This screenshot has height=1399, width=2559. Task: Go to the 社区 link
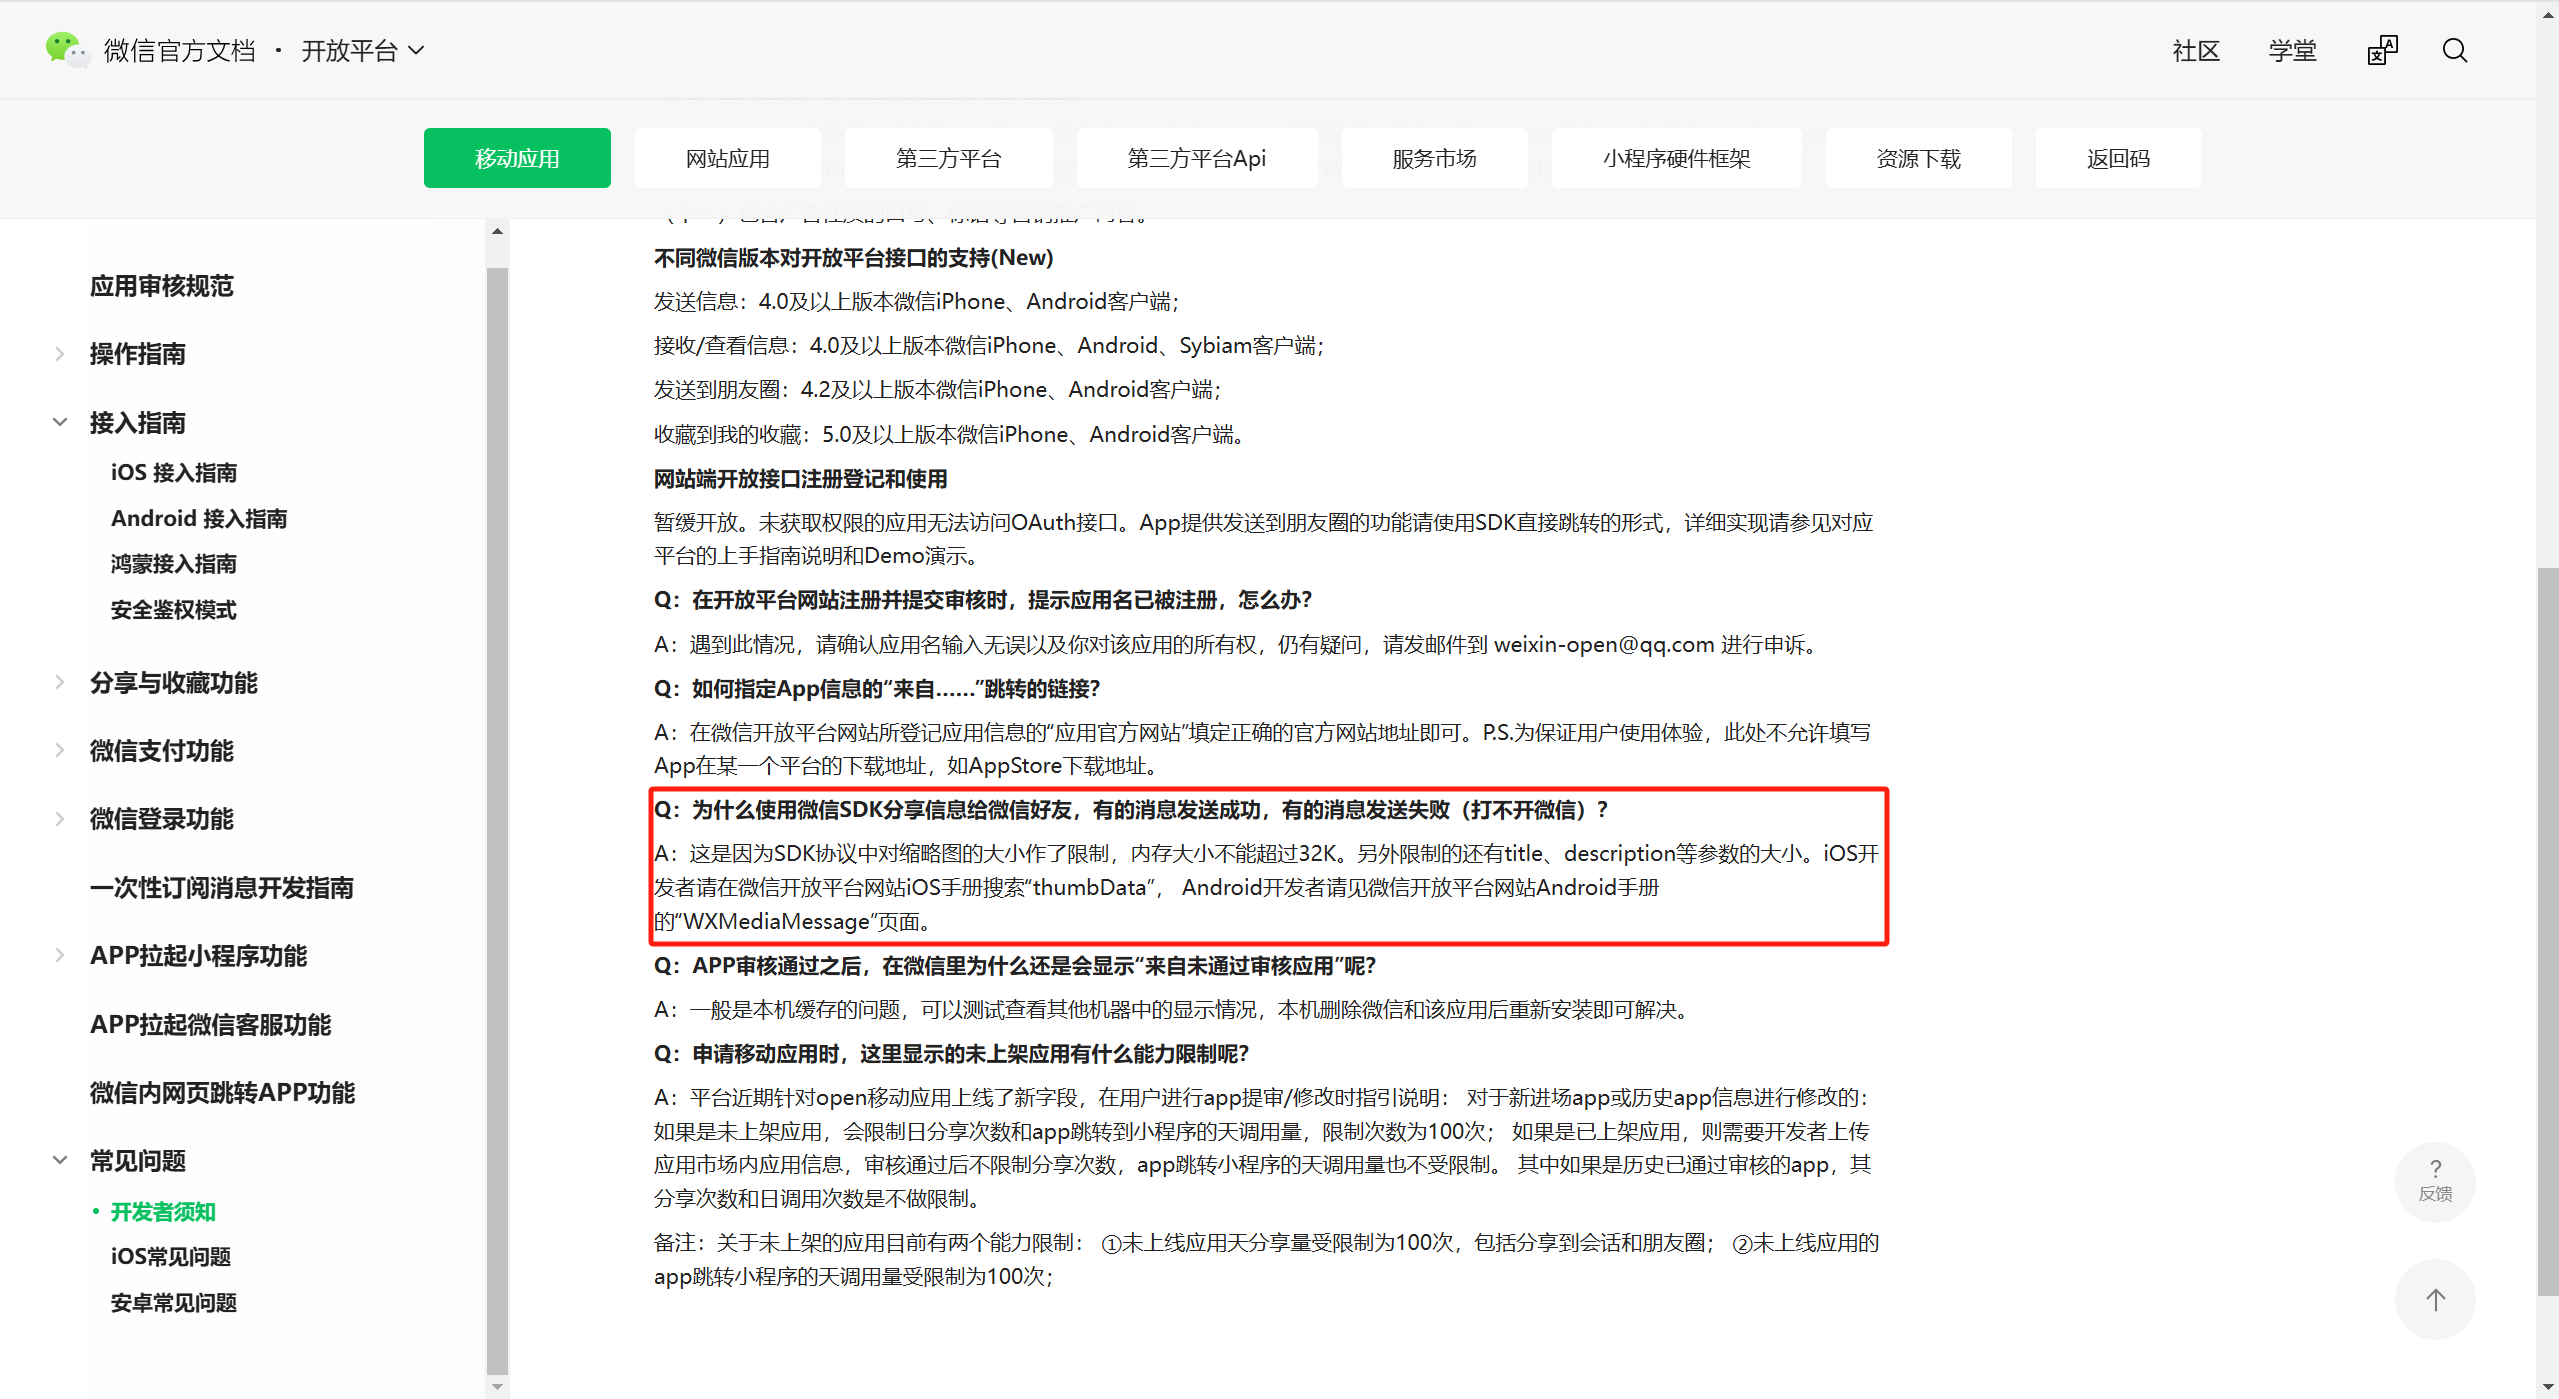point(2196,51)
